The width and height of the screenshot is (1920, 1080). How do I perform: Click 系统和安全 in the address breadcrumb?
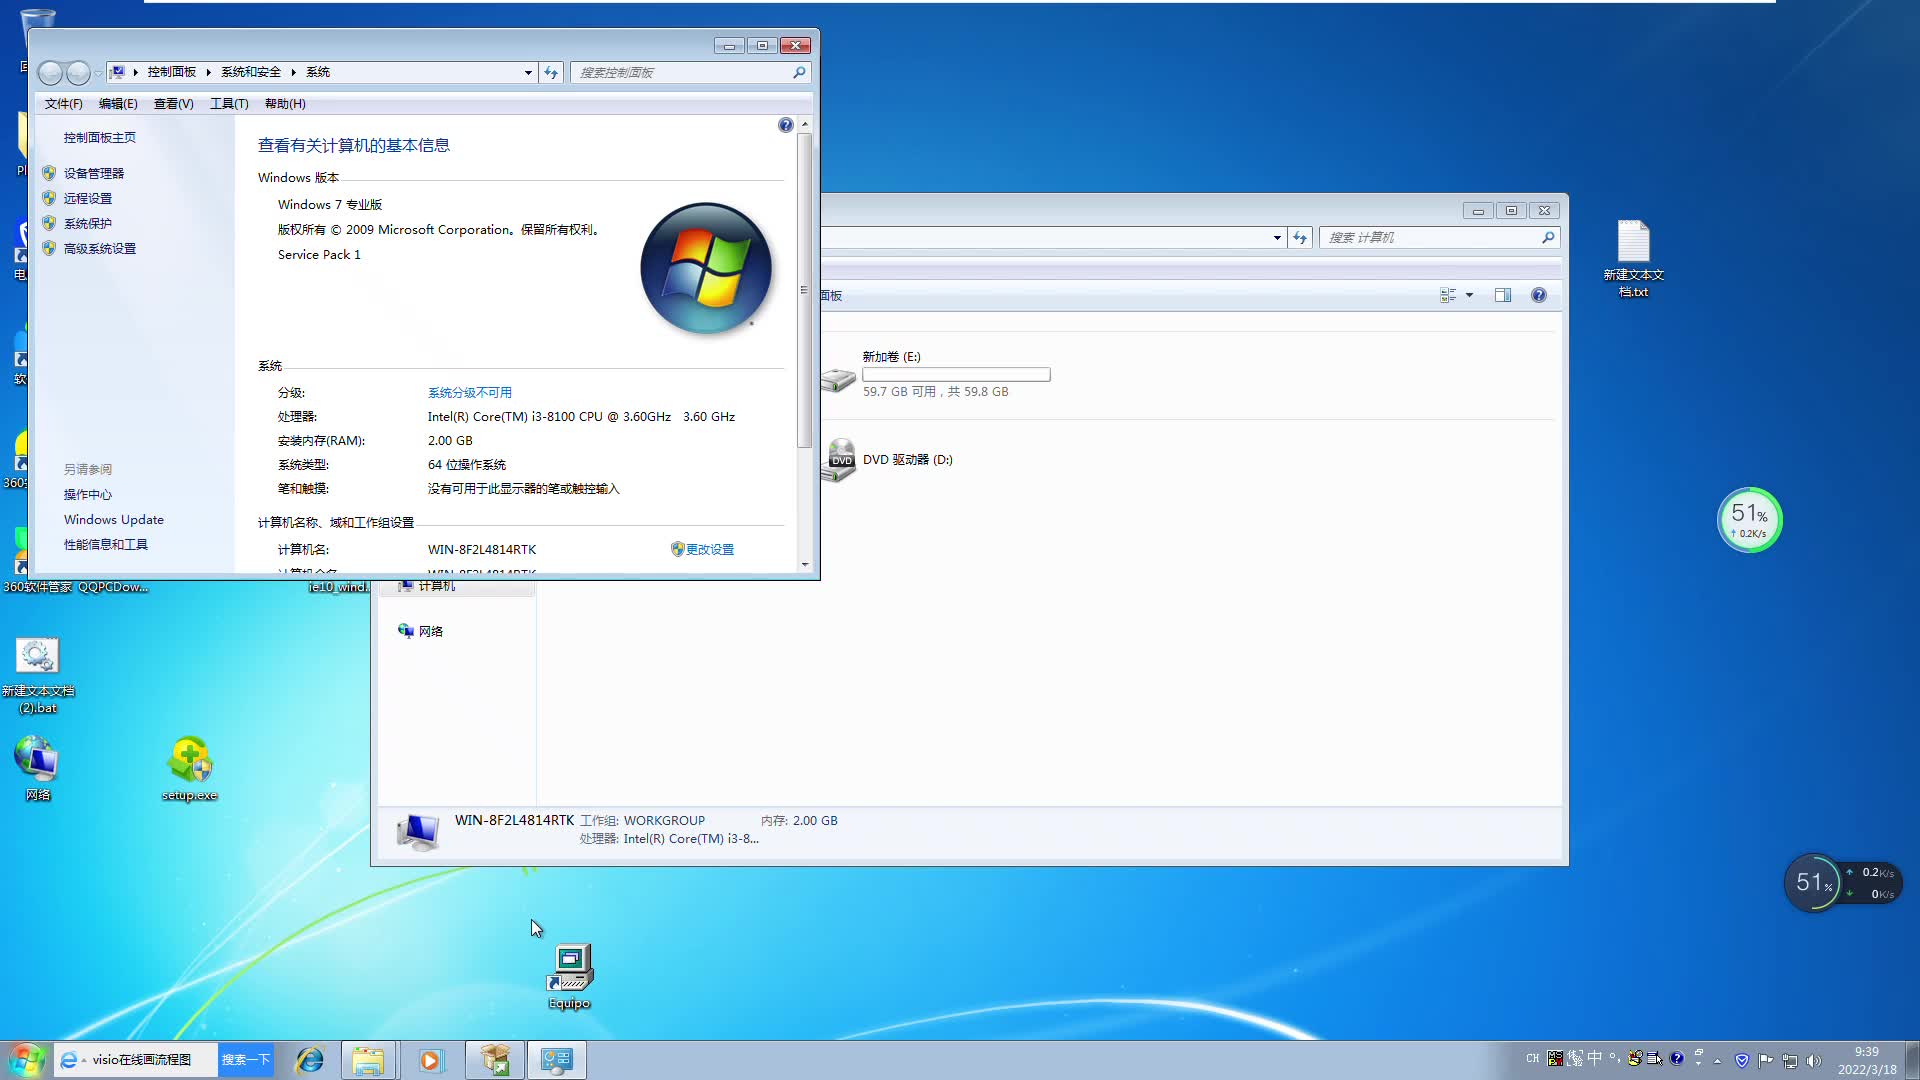click(251, 72)
